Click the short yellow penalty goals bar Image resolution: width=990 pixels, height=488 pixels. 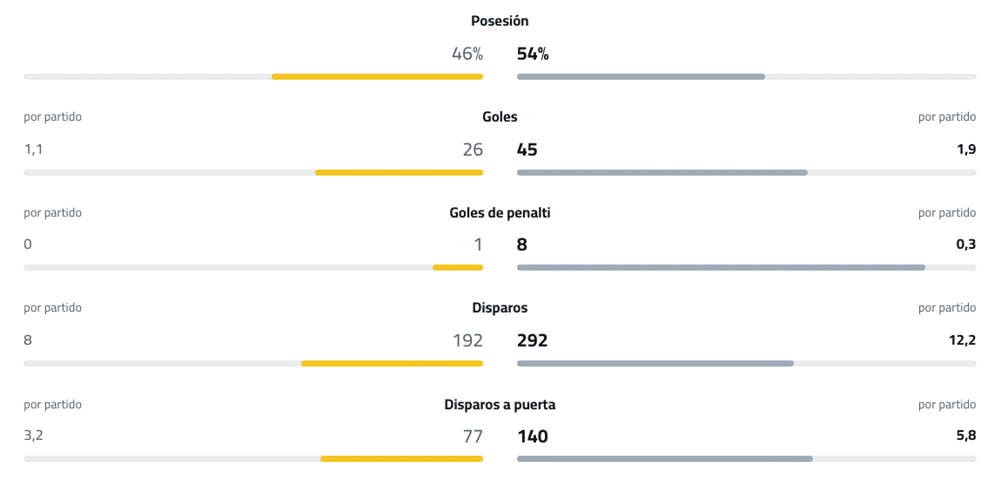click(458, 268)
